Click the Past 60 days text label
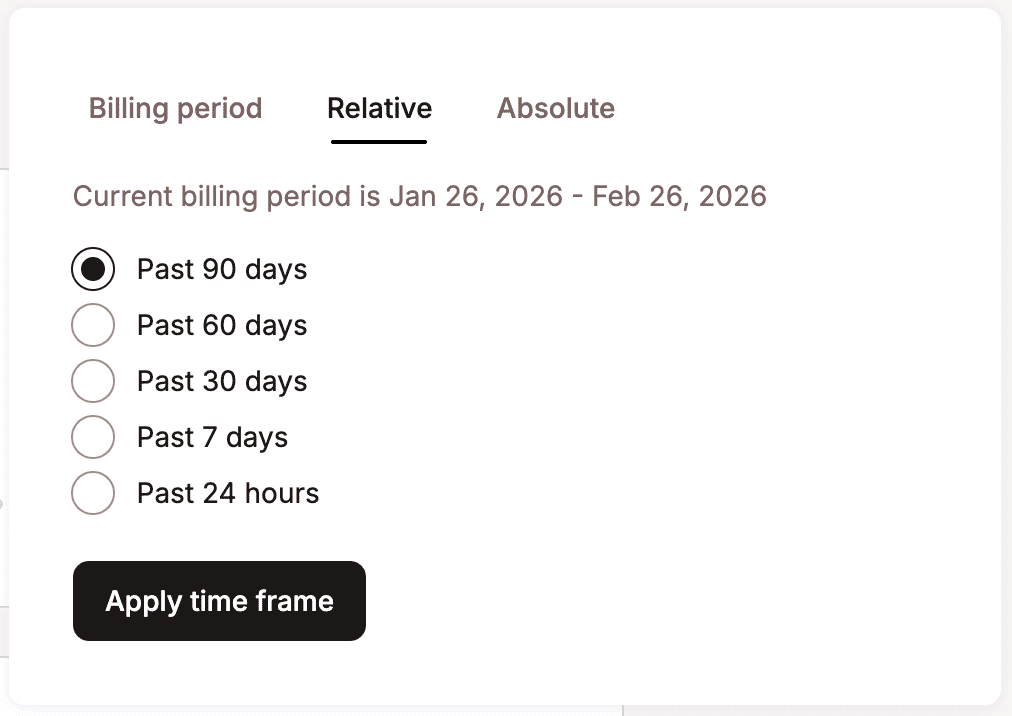Image resolution: width=1012 pixels, height=716 pixels. pos(222,325)
